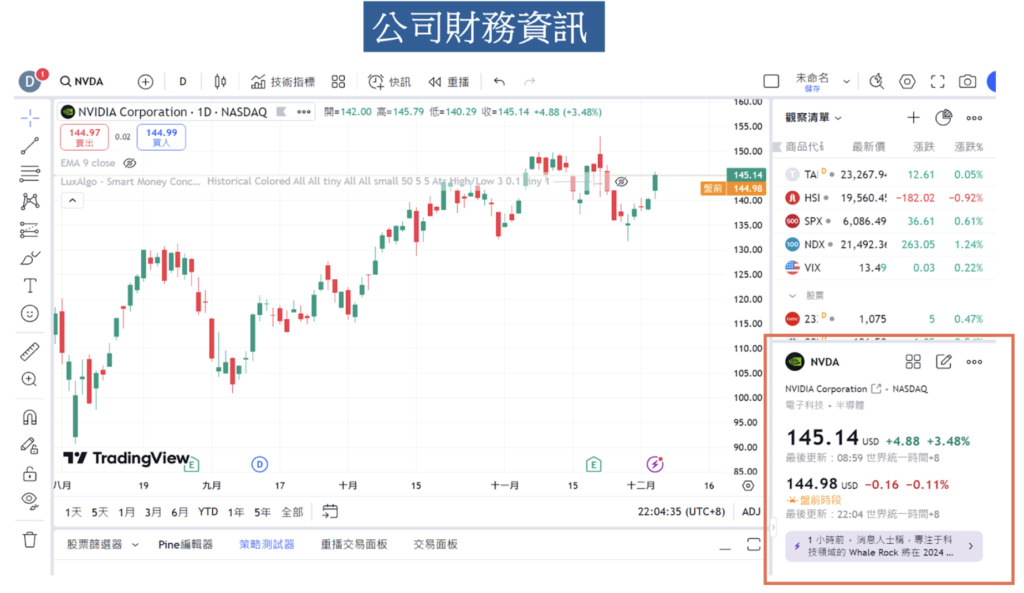
Task: Open watchlist advanced view pie icon
Action: 944,118
